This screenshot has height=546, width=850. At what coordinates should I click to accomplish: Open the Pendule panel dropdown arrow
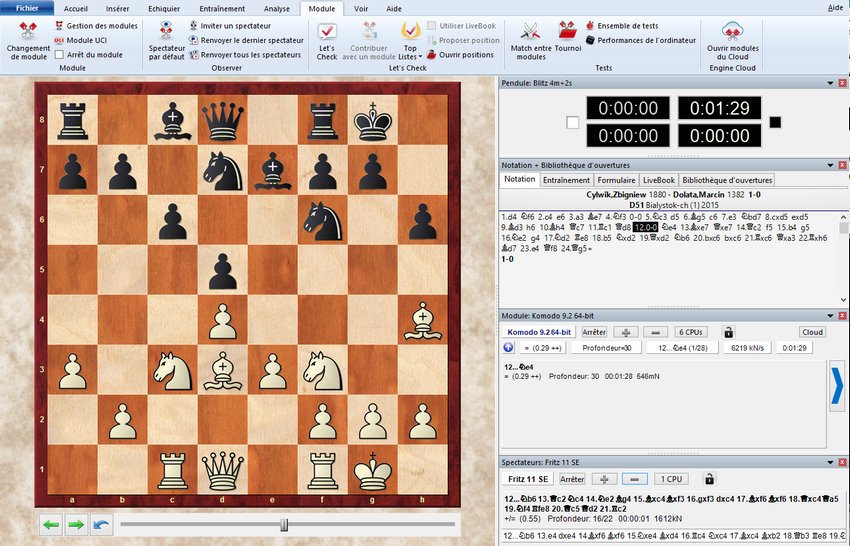[829, 80]
